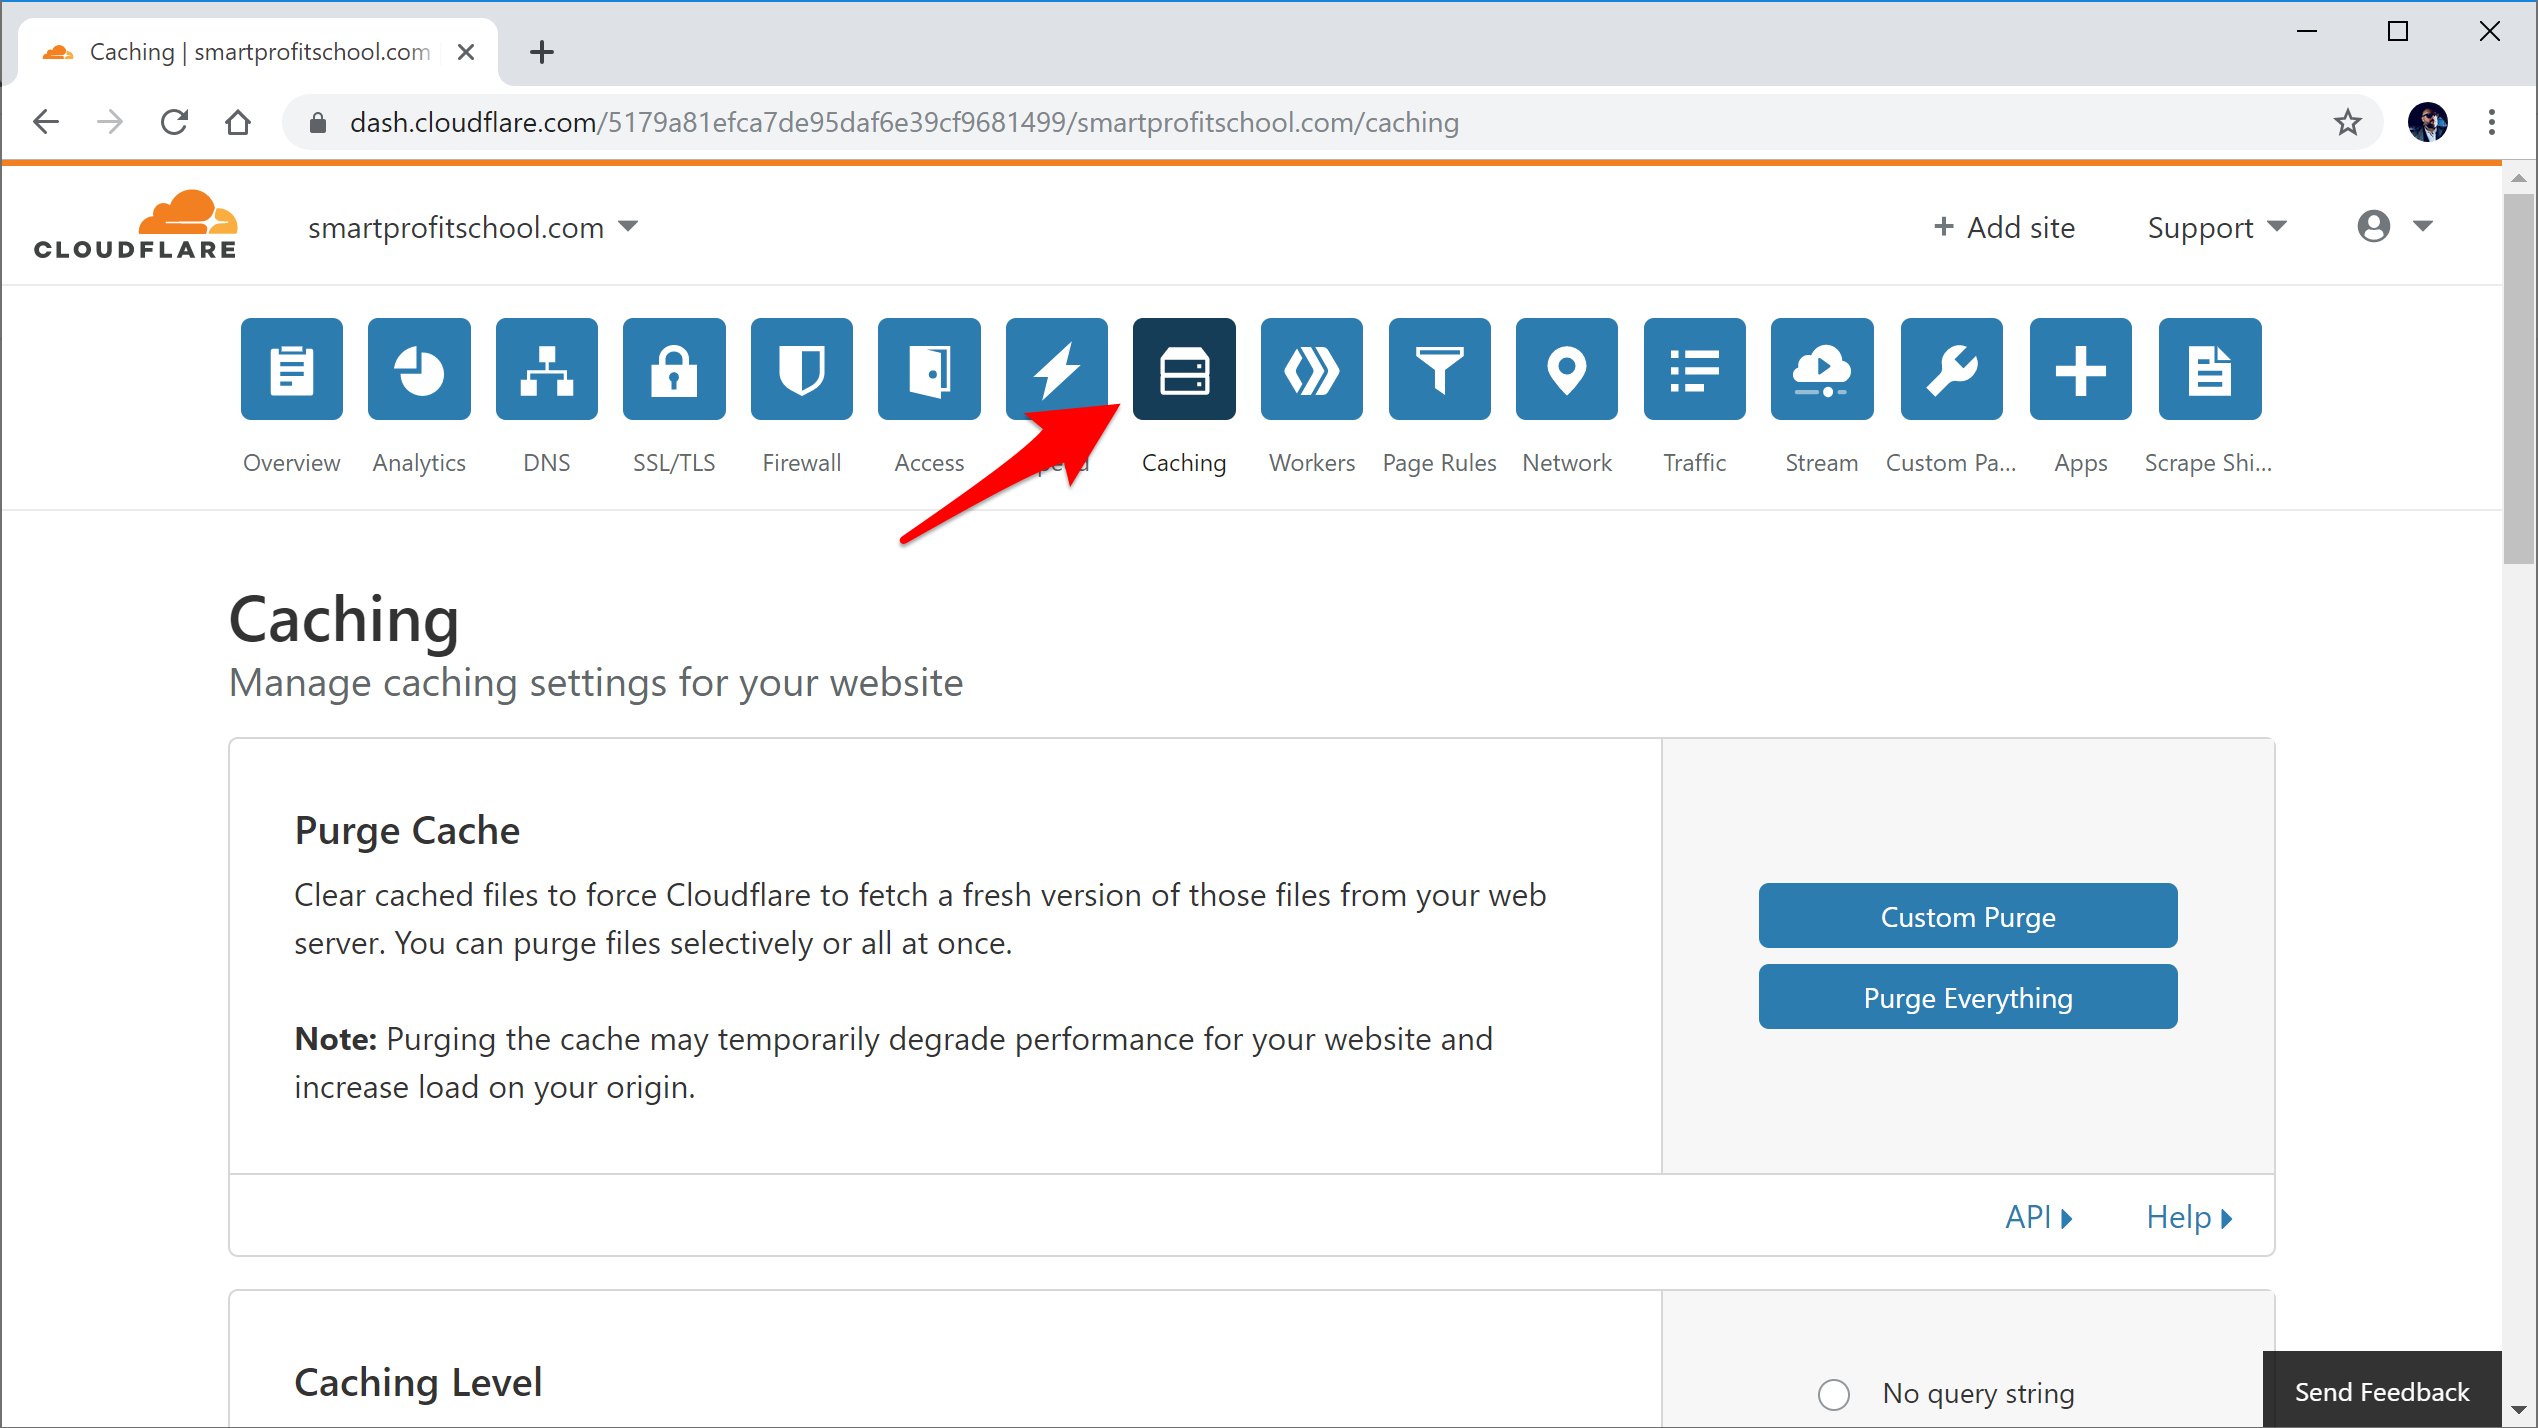Switch to the Network tab label
2538x1428 pixels.
(x=1567, y=463)
